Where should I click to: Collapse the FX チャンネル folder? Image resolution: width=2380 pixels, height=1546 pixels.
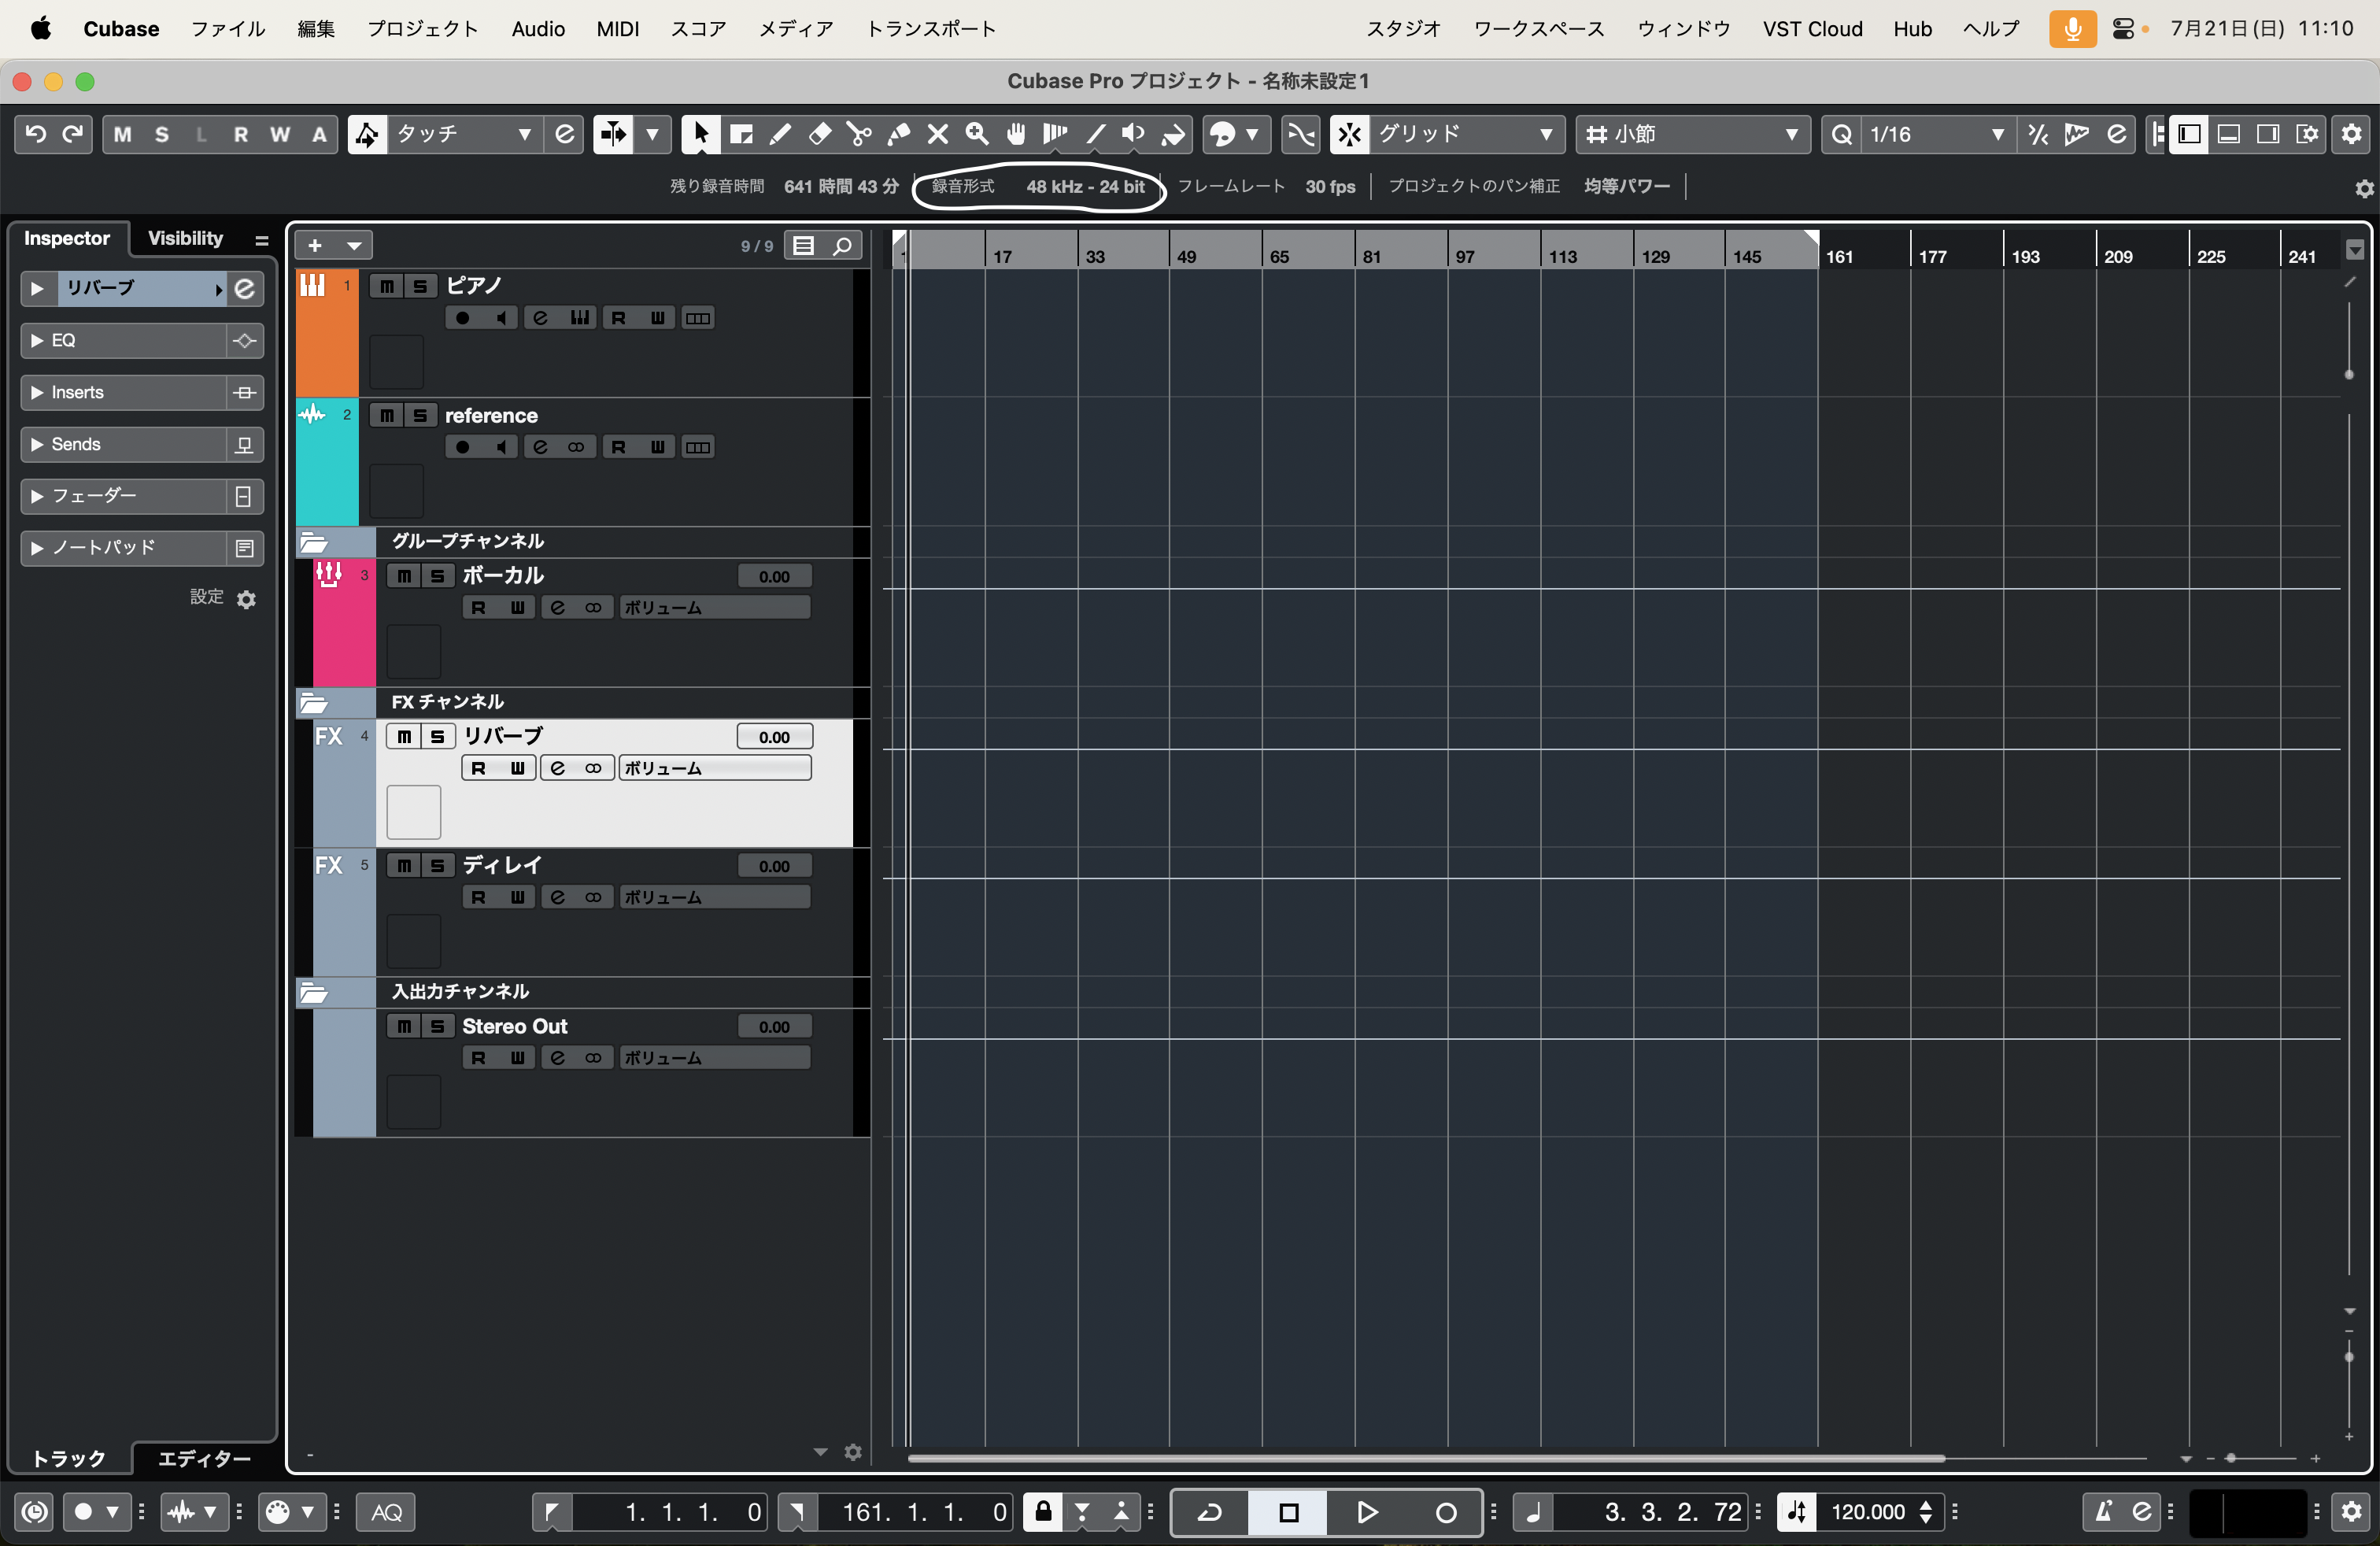point(314,702)
